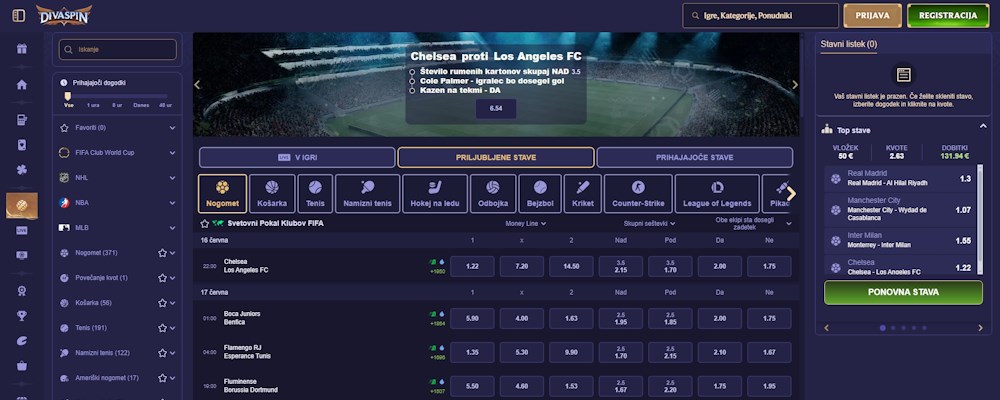Click the Iskanje search field in sidebar

117,49
